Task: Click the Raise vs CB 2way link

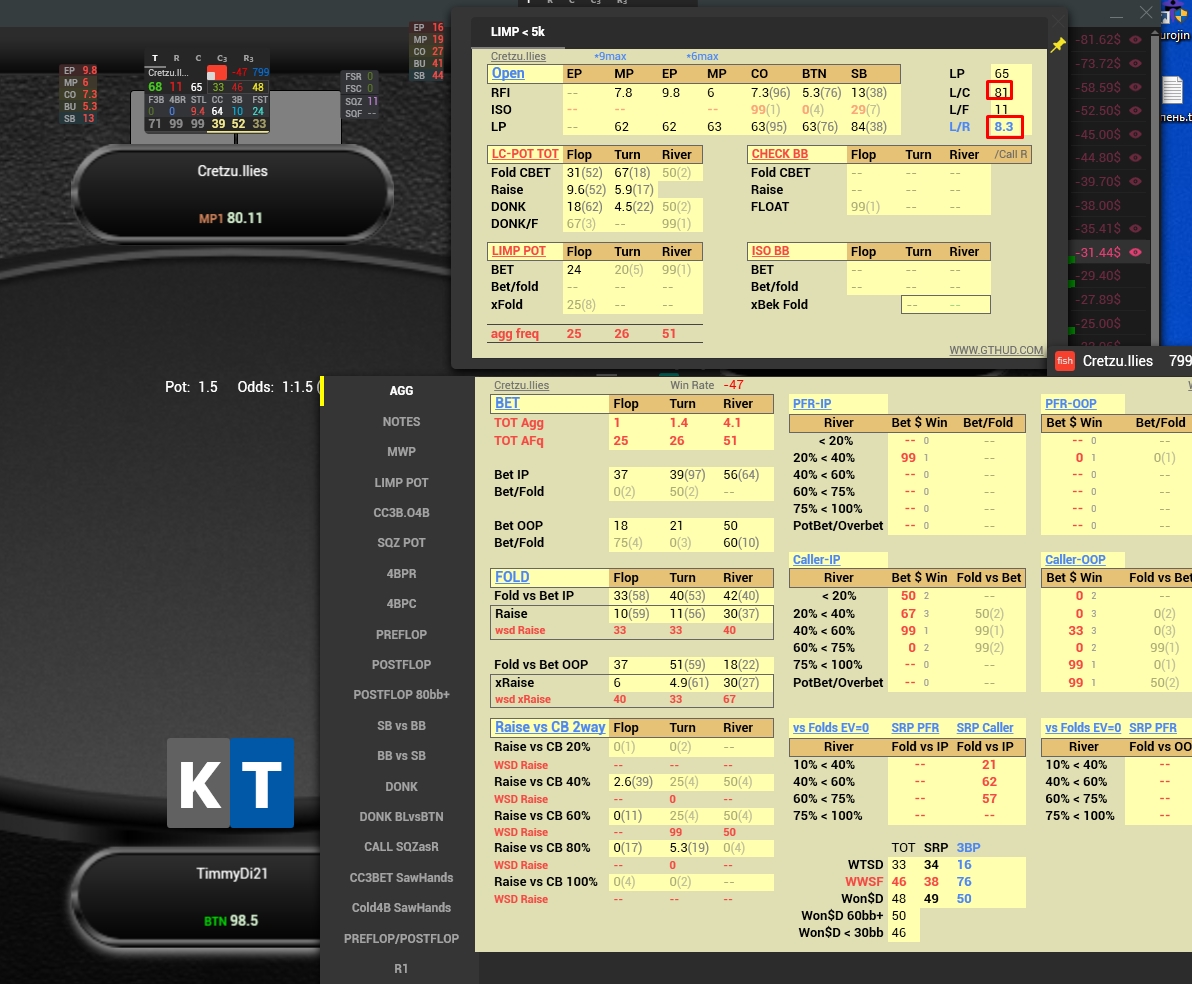Action: point(550,727)
